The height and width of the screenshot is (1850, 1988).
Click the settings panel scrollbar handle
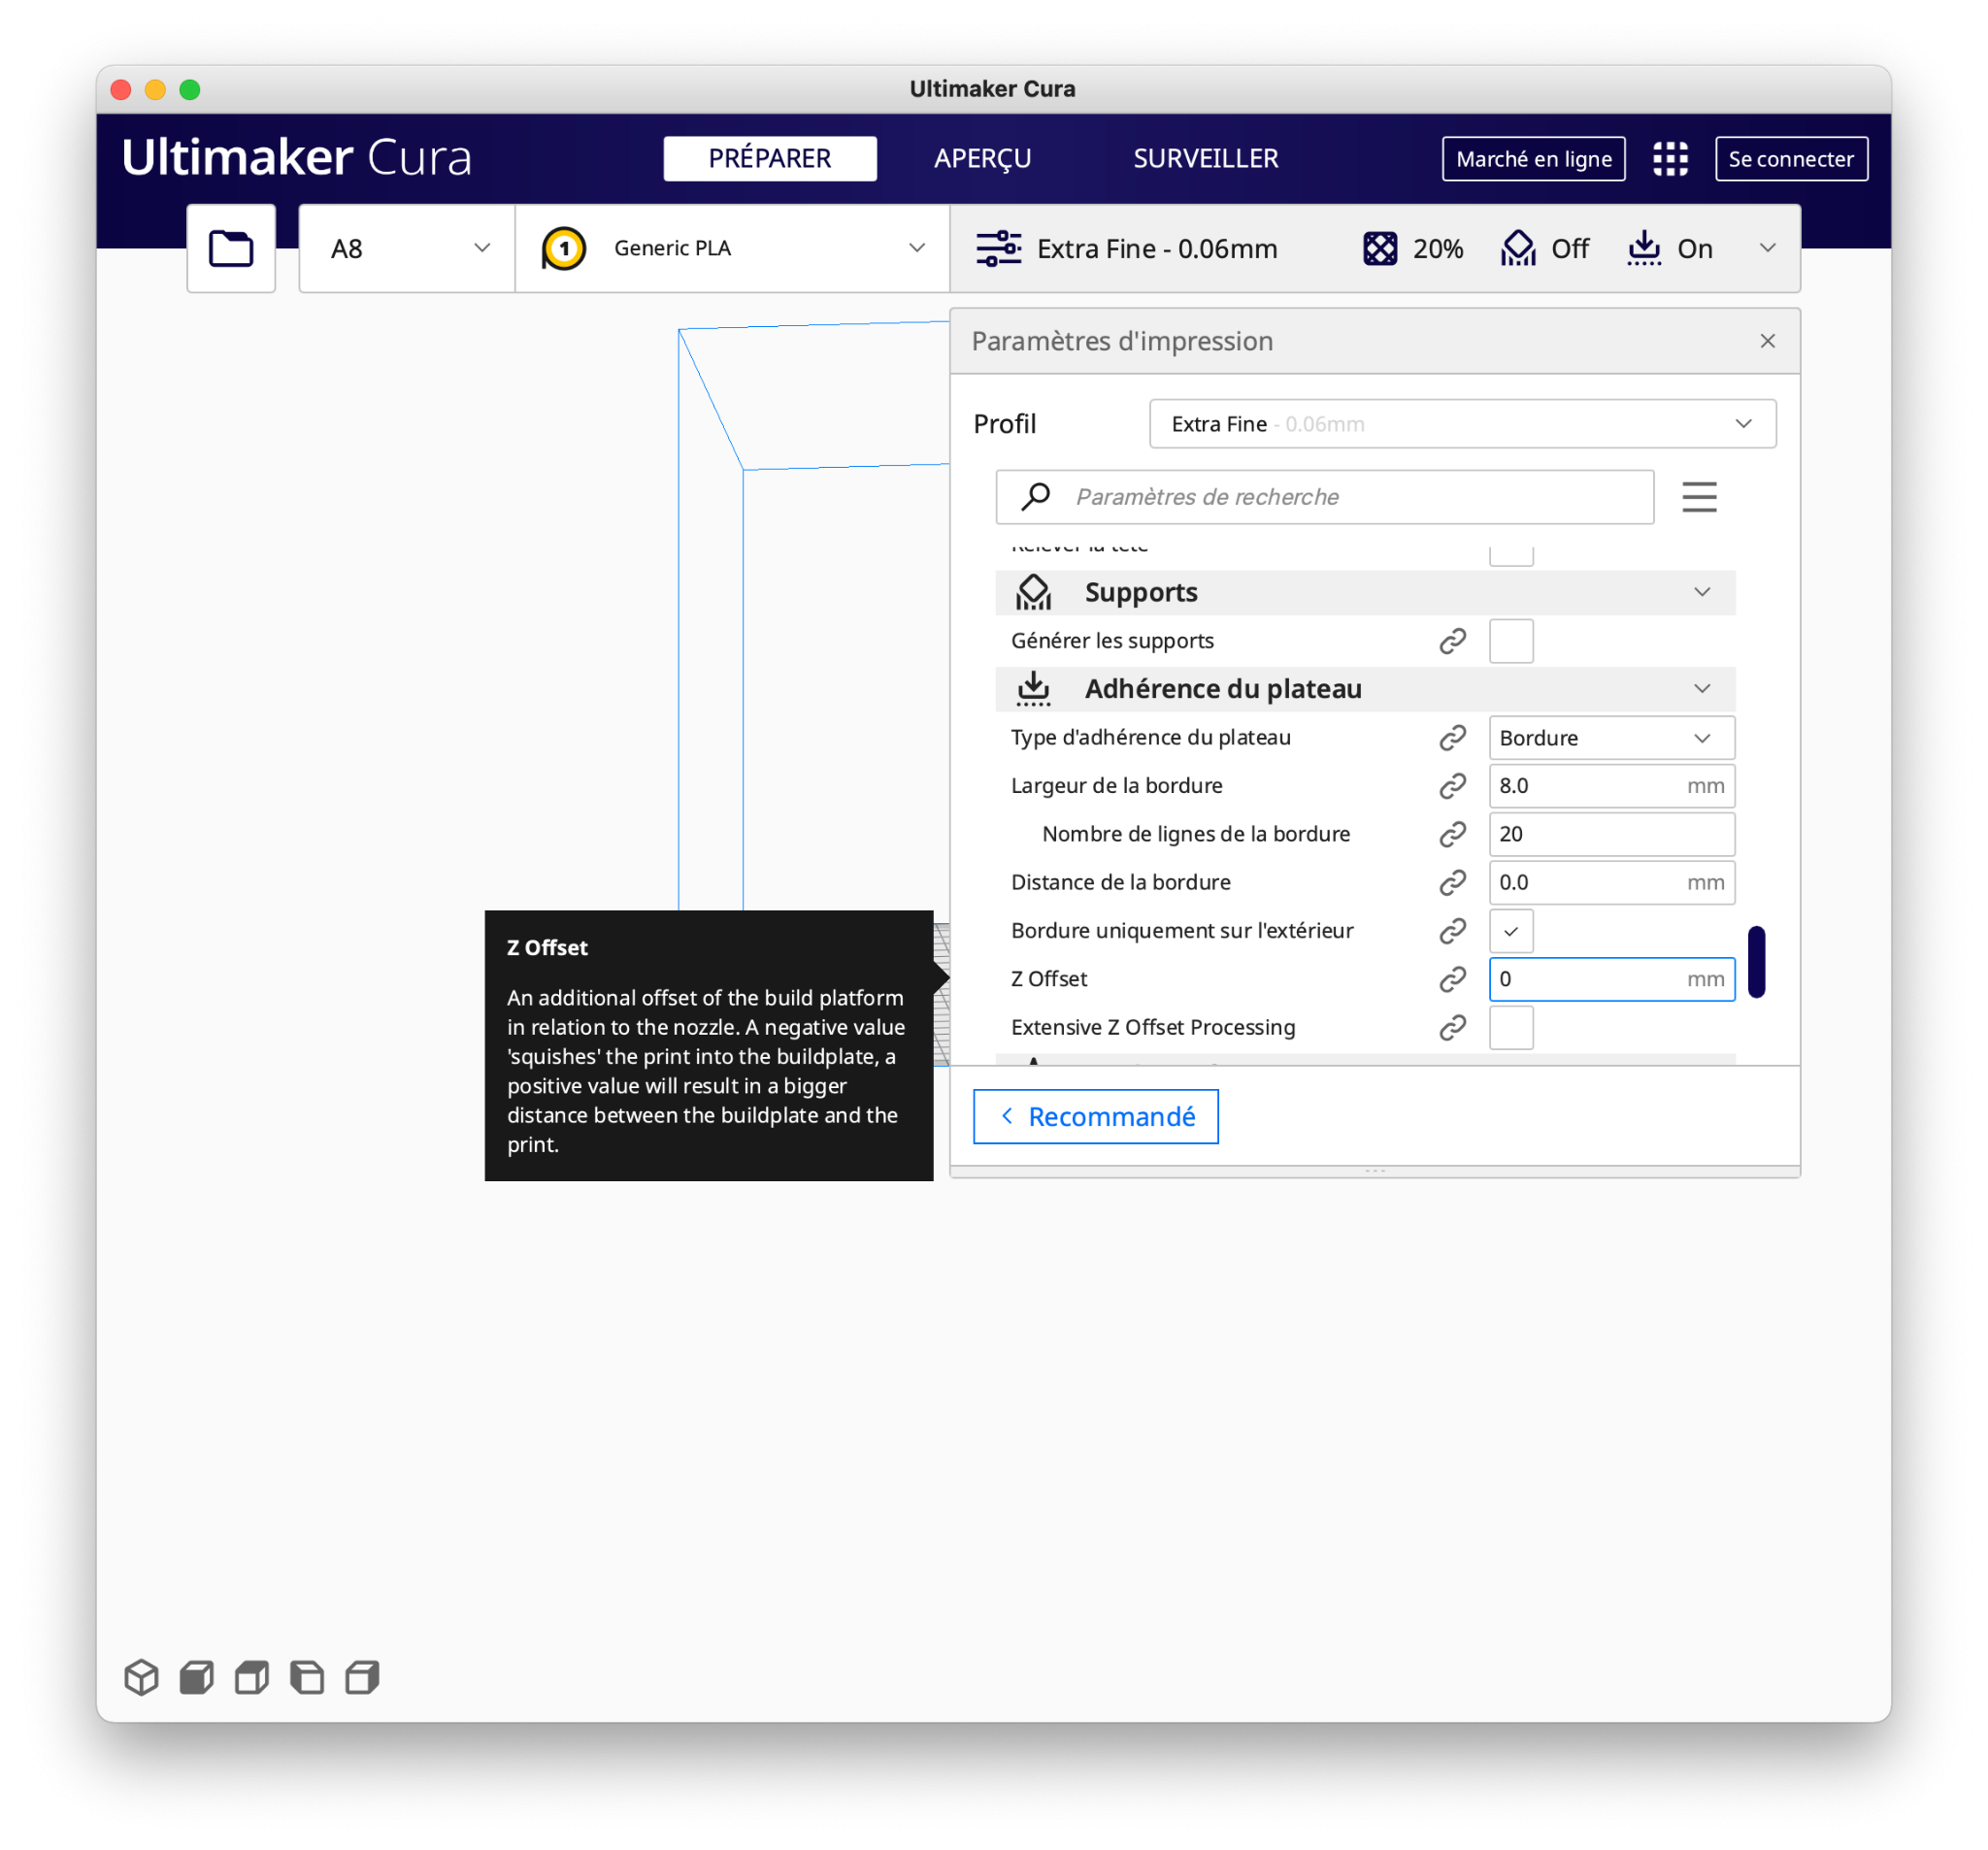(x=1756, y=962)
